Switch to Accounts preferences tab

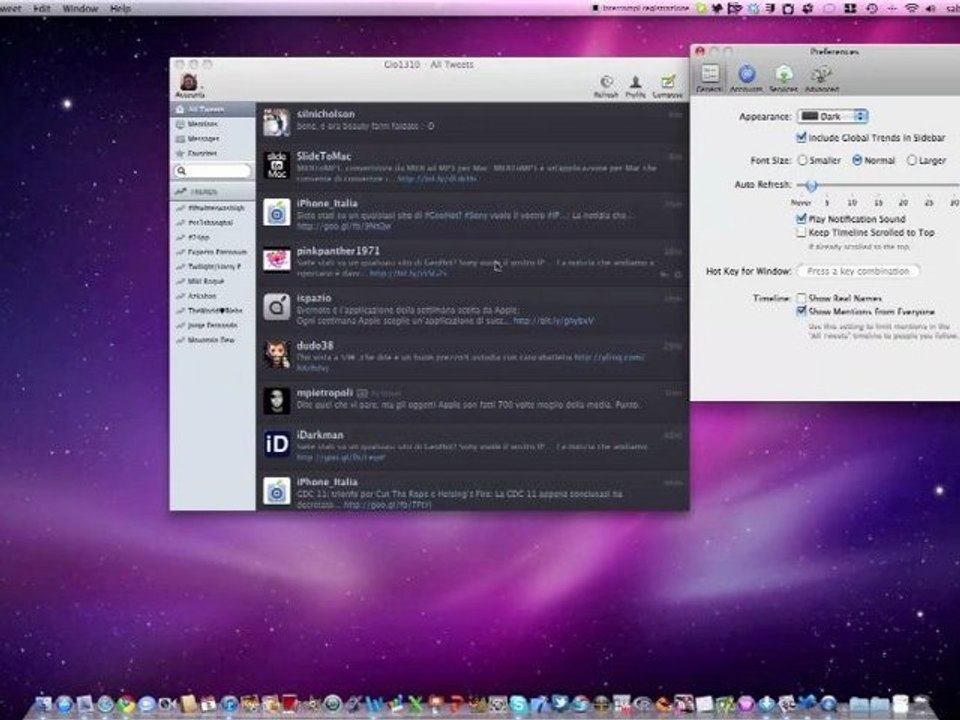point(746,78)
